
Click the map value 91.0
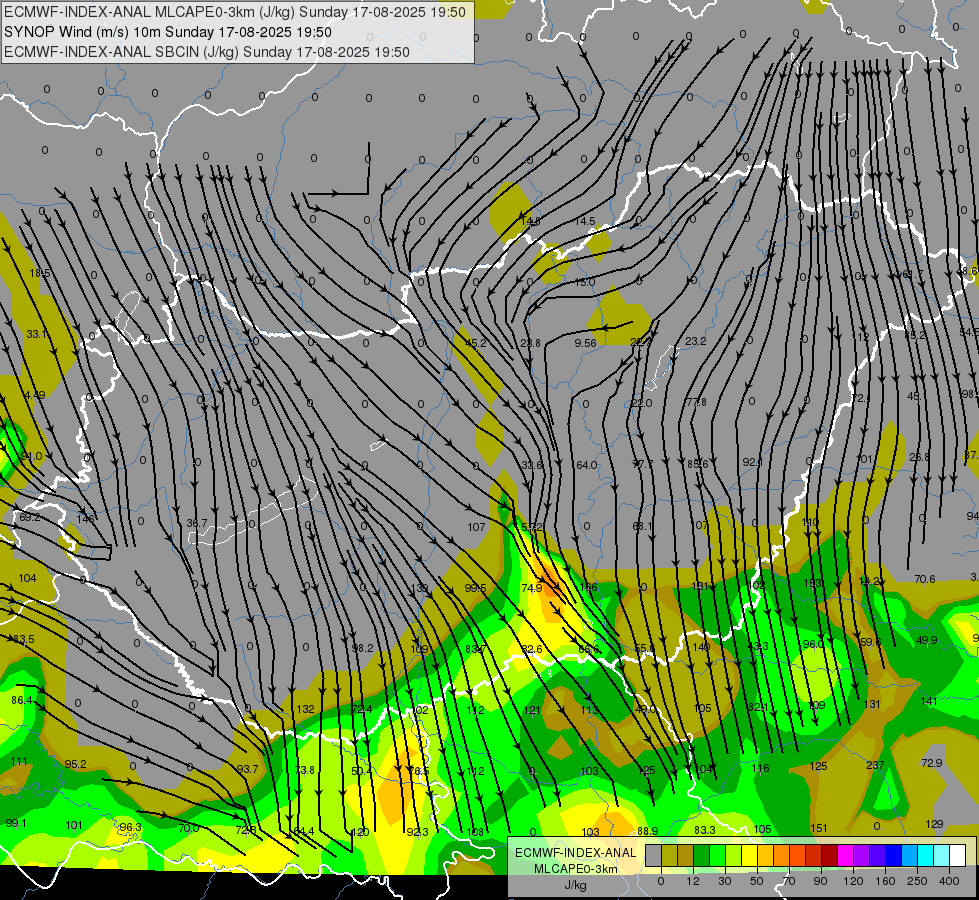coord(31,457)
